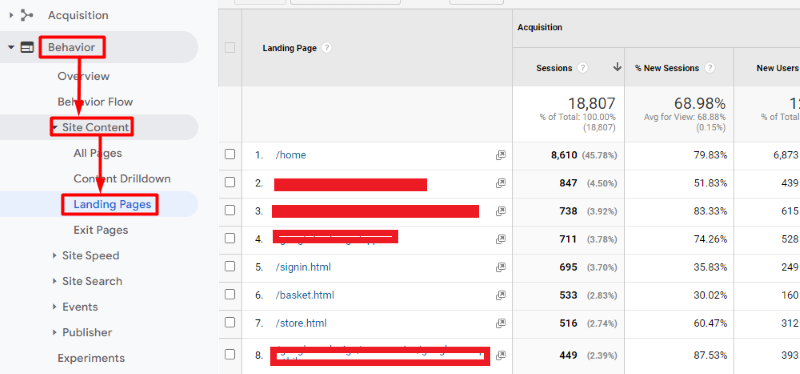This screenshot has width=800, height=374.
Task: Open external page icon in row 2
Action: point(501,183)
